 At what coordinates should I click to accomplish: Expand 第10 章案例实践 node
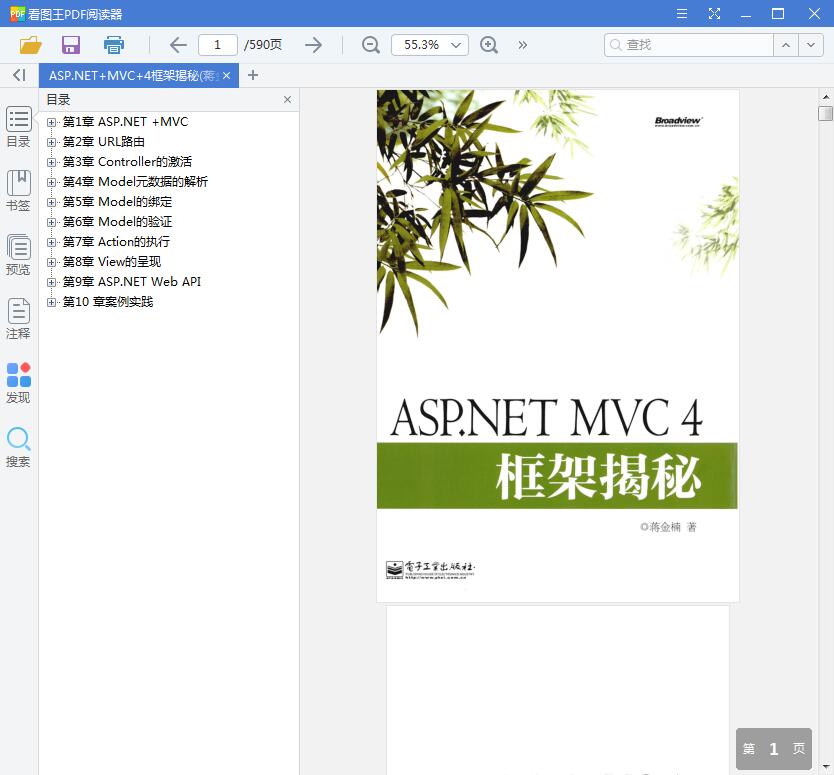click(51, 303)
